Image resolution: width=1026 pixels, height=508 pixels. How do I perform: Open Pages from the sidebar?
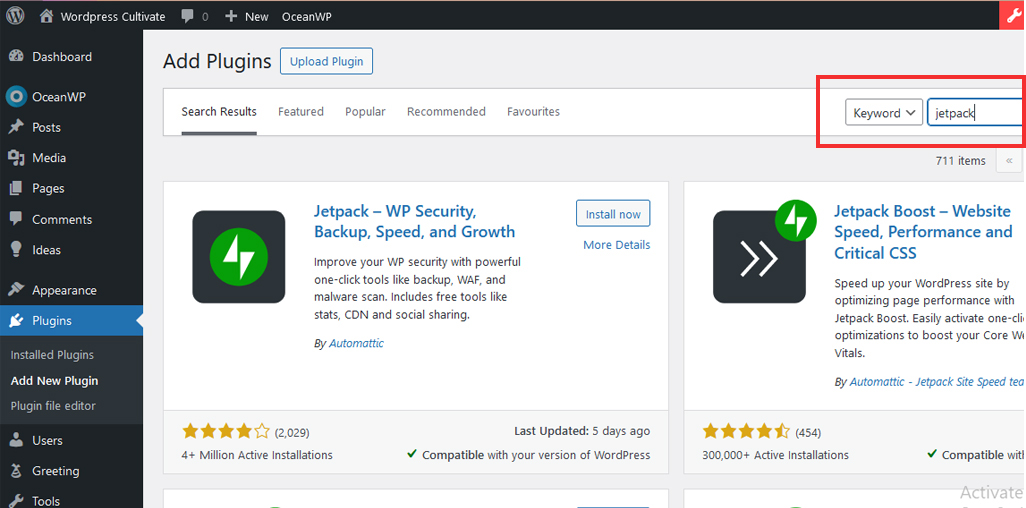pyautogui.click(x=71, y=189)
